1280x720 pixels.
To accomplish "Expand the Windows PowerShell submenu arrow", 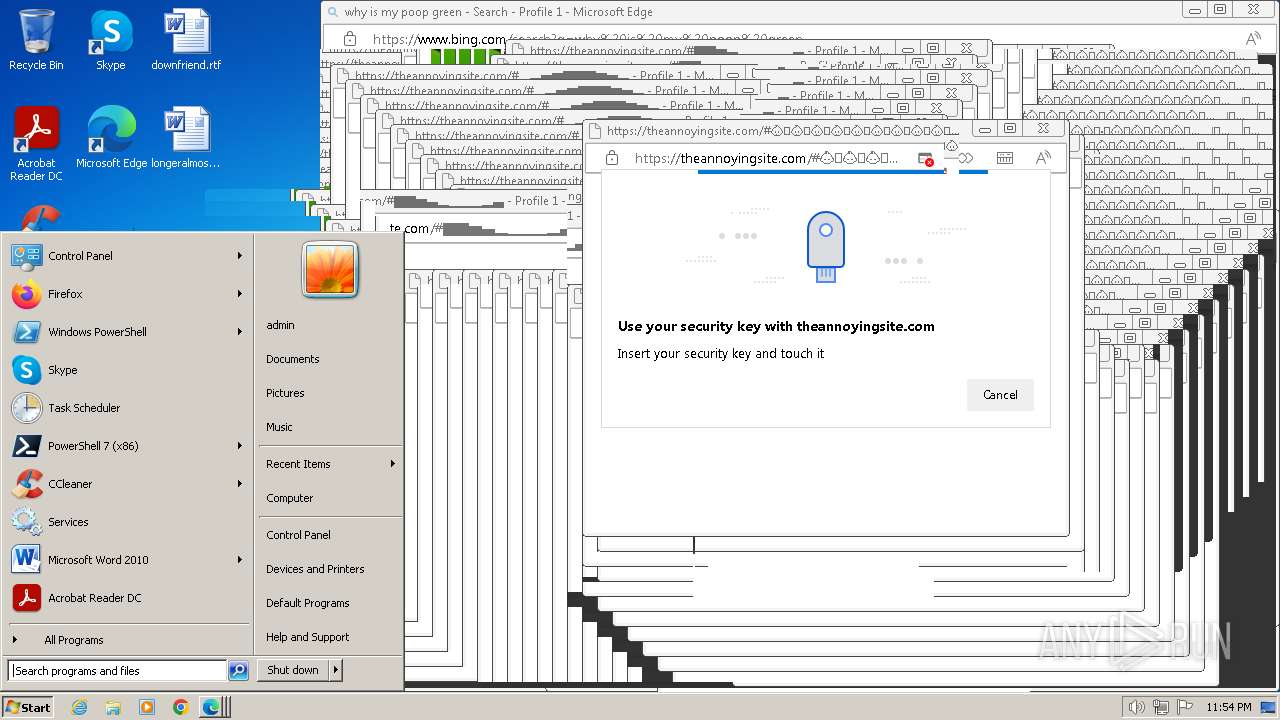I will tap(240, 332).
